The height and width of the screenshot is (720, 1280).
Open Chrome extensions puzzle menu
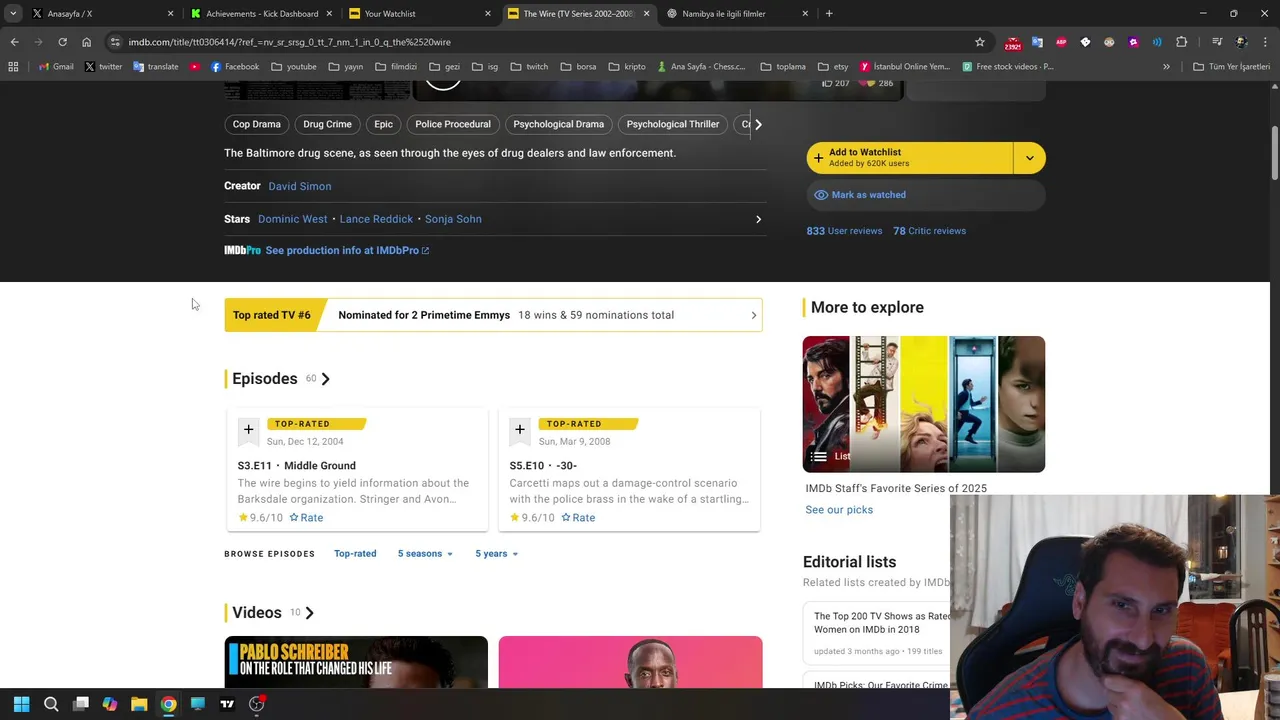tap(1182, 42)
